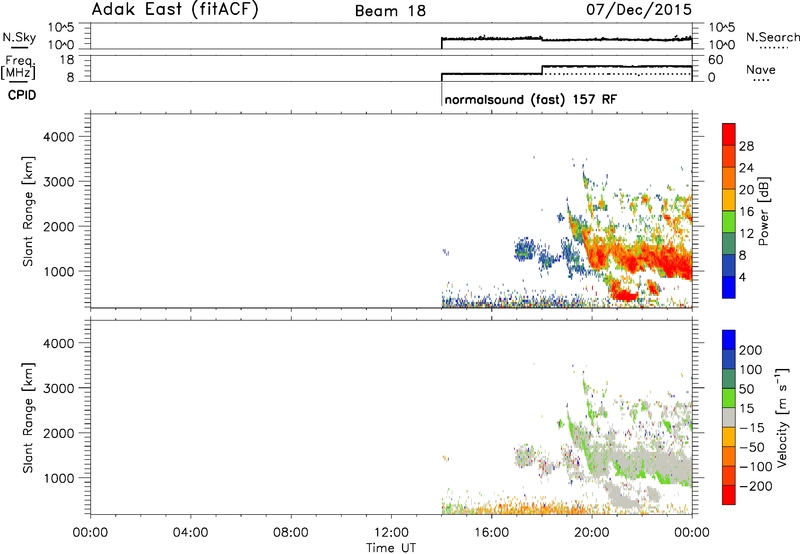Select the 'Nave' legend label
800x554 pixels.
(761, 69)
